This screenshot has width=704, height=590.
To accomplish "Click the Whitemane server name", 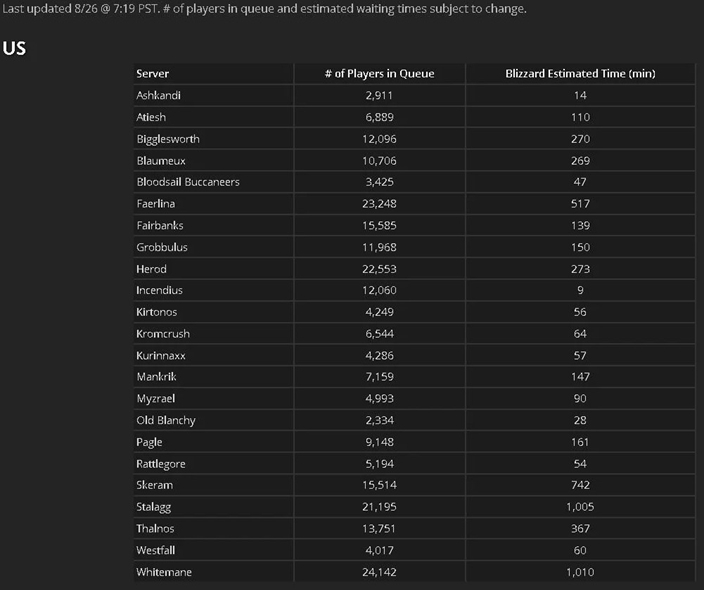I will [164, 572].
